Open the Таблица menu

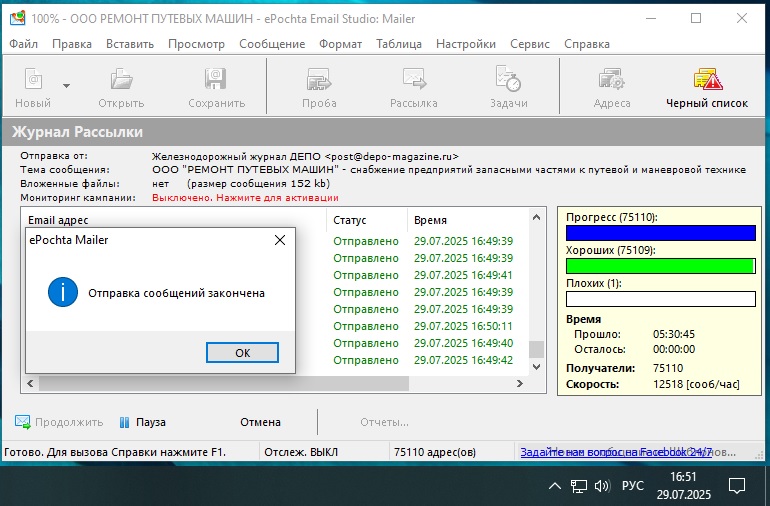click(x=399, y=44)
